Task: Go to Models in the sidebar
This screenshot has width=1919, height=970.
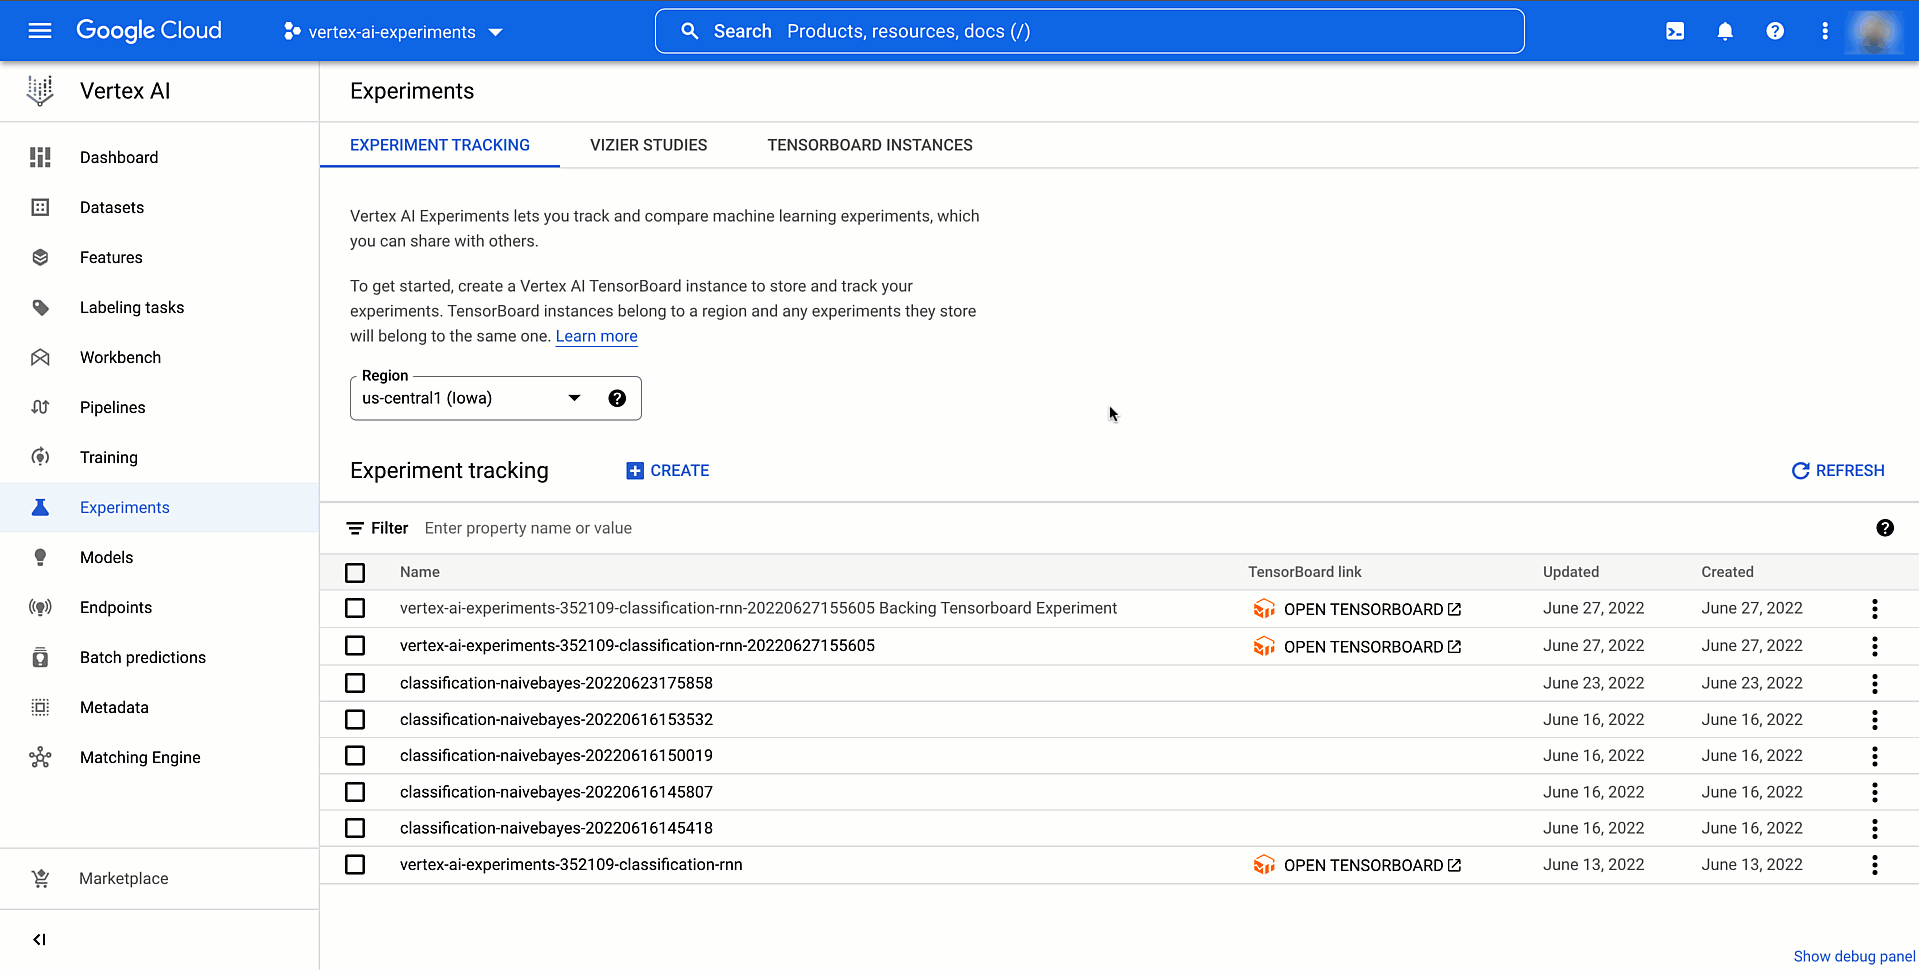Action: (x=106, y=557)
